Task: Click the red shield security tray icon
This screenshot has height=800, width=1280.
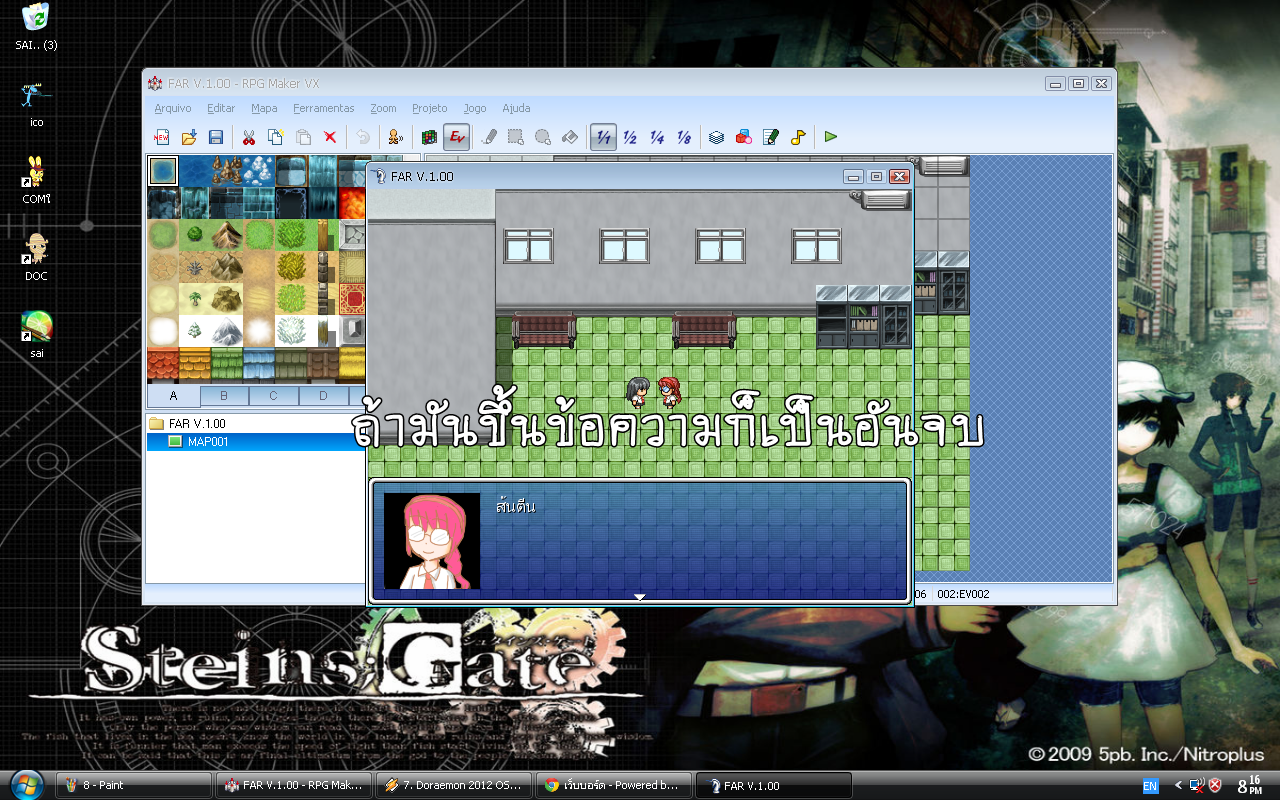Action: 1215,785
